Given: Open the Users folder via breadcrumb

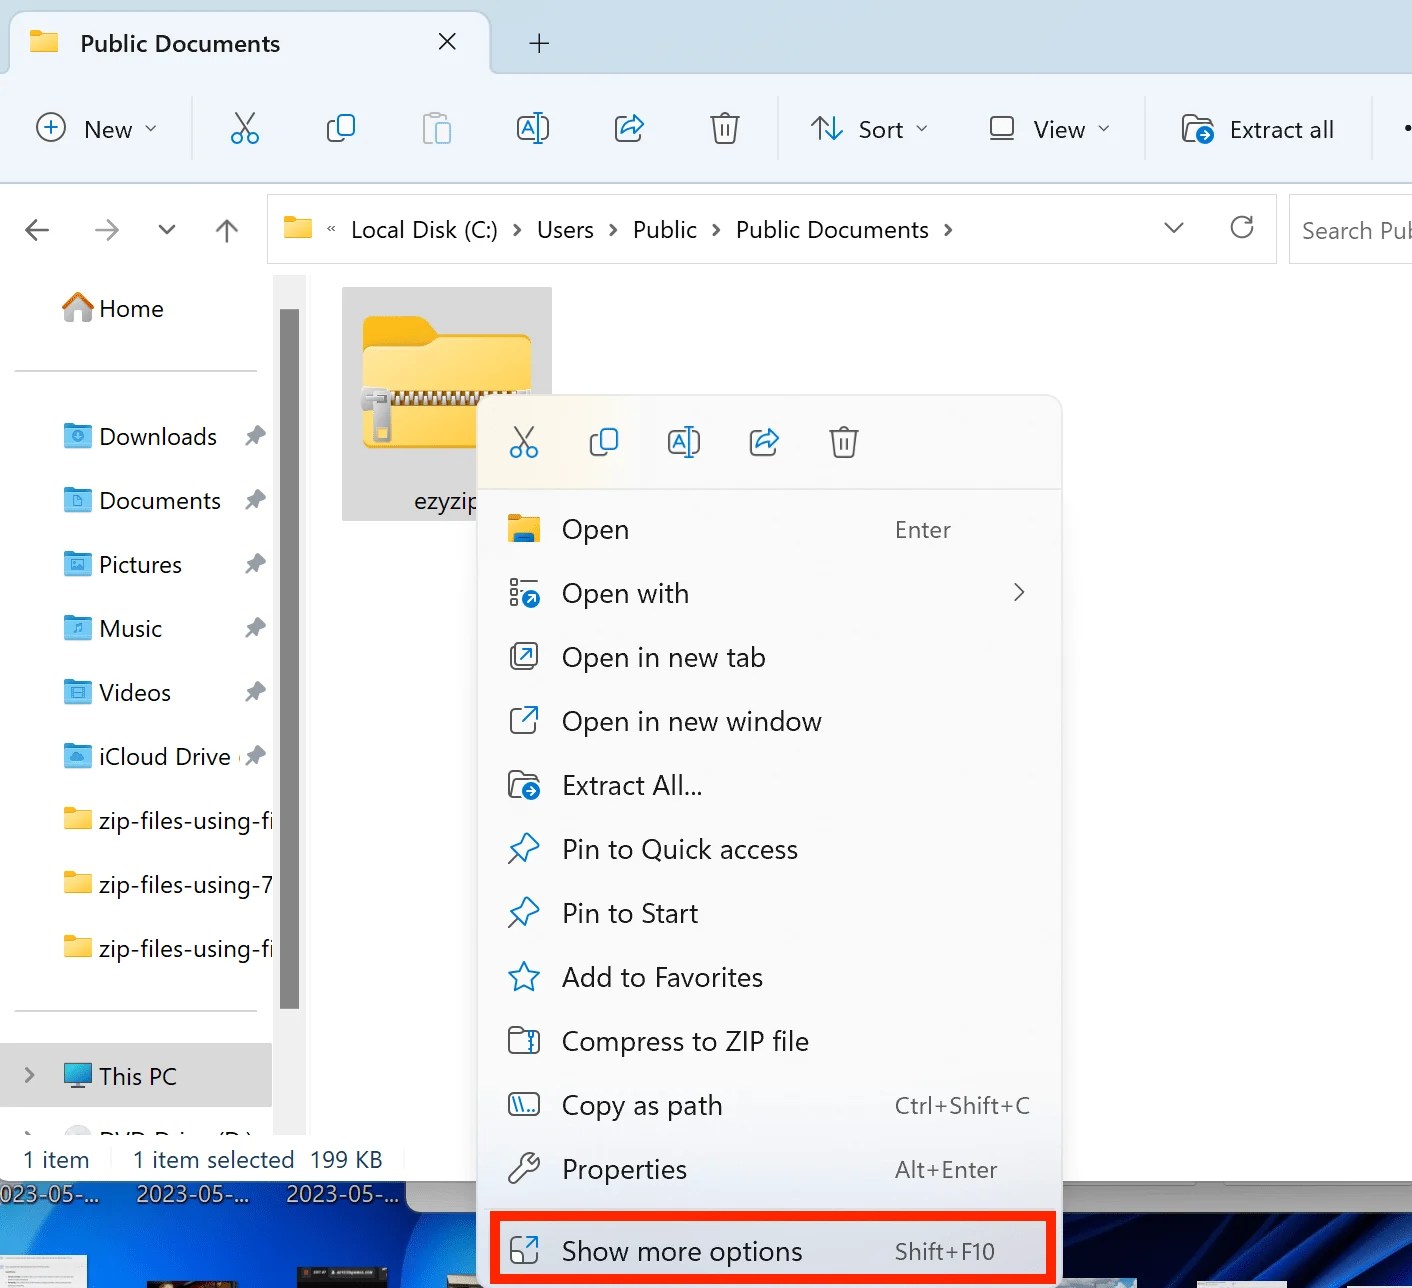Looking at the screenshot, I should (x=564, y=229).
